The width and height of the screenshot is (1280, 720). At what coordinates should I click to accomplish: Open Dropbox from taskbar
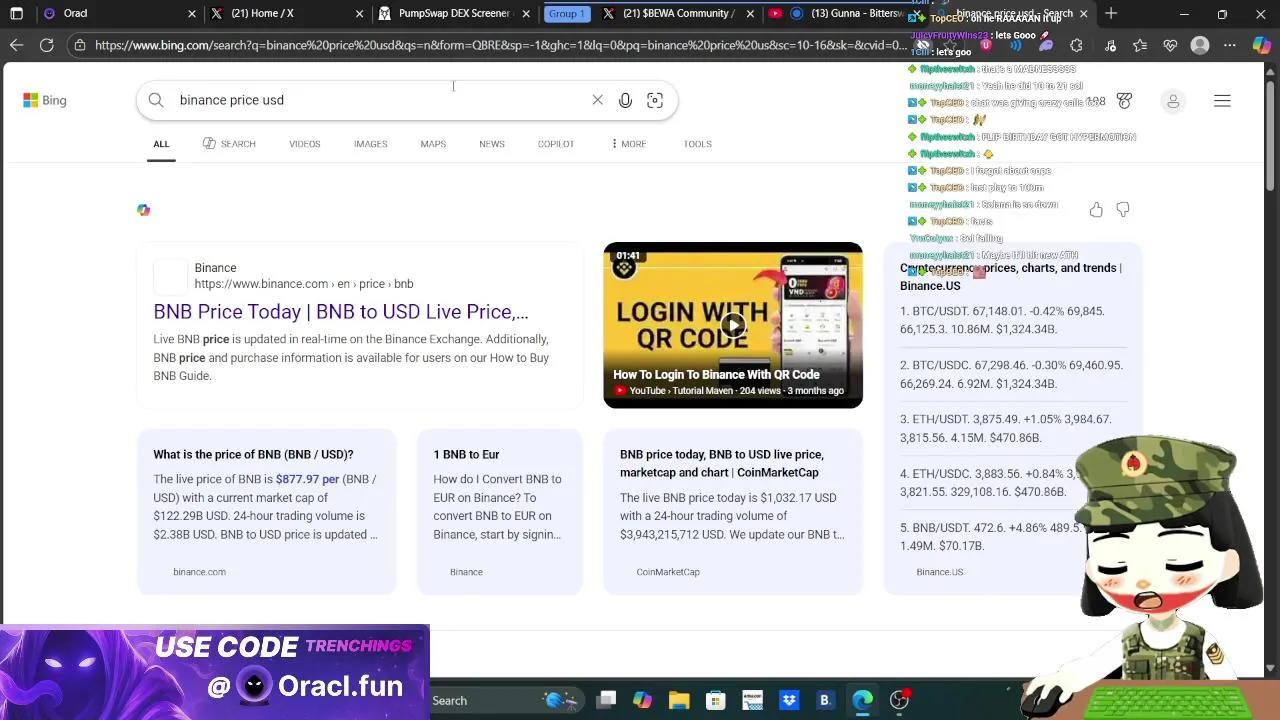(x=788, y=700)
